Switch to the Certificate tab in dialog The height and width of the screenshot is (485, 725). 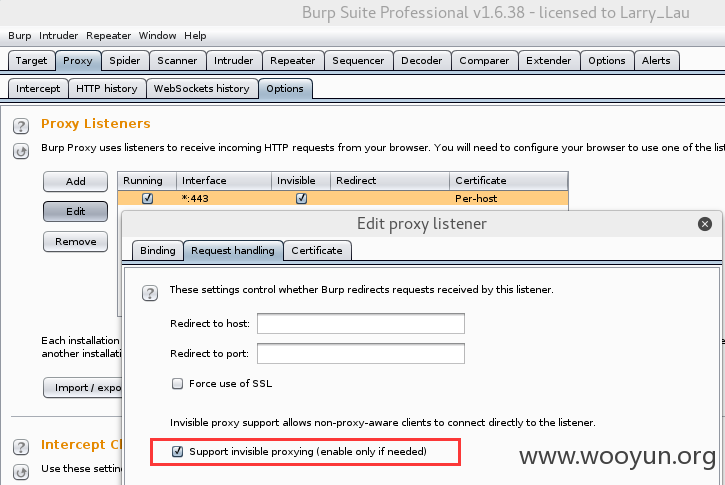click(317, 251)
